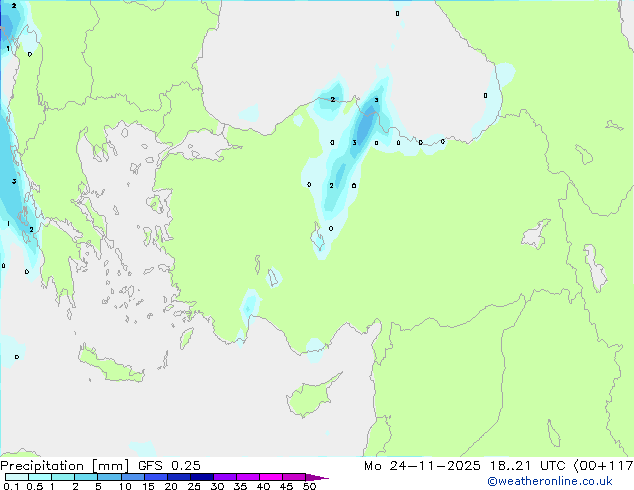Pick the 15–20 mm legend color swatch
Viewport: 634px width, 490px height.
coord(155,477)
